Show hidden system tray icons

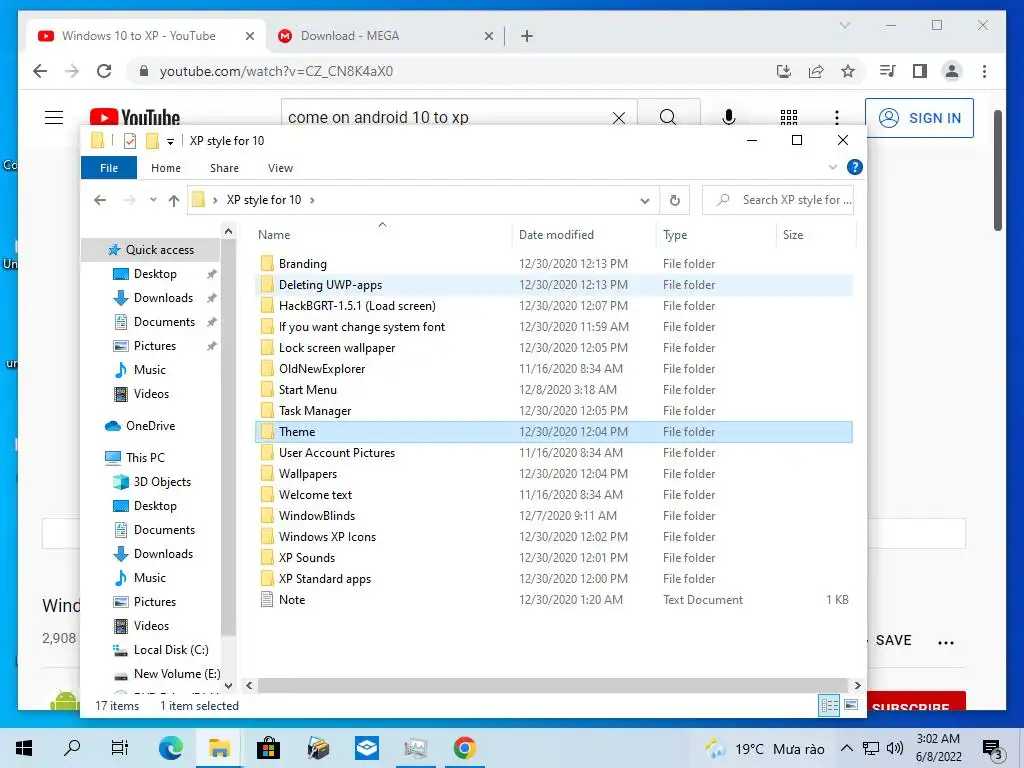846,748
